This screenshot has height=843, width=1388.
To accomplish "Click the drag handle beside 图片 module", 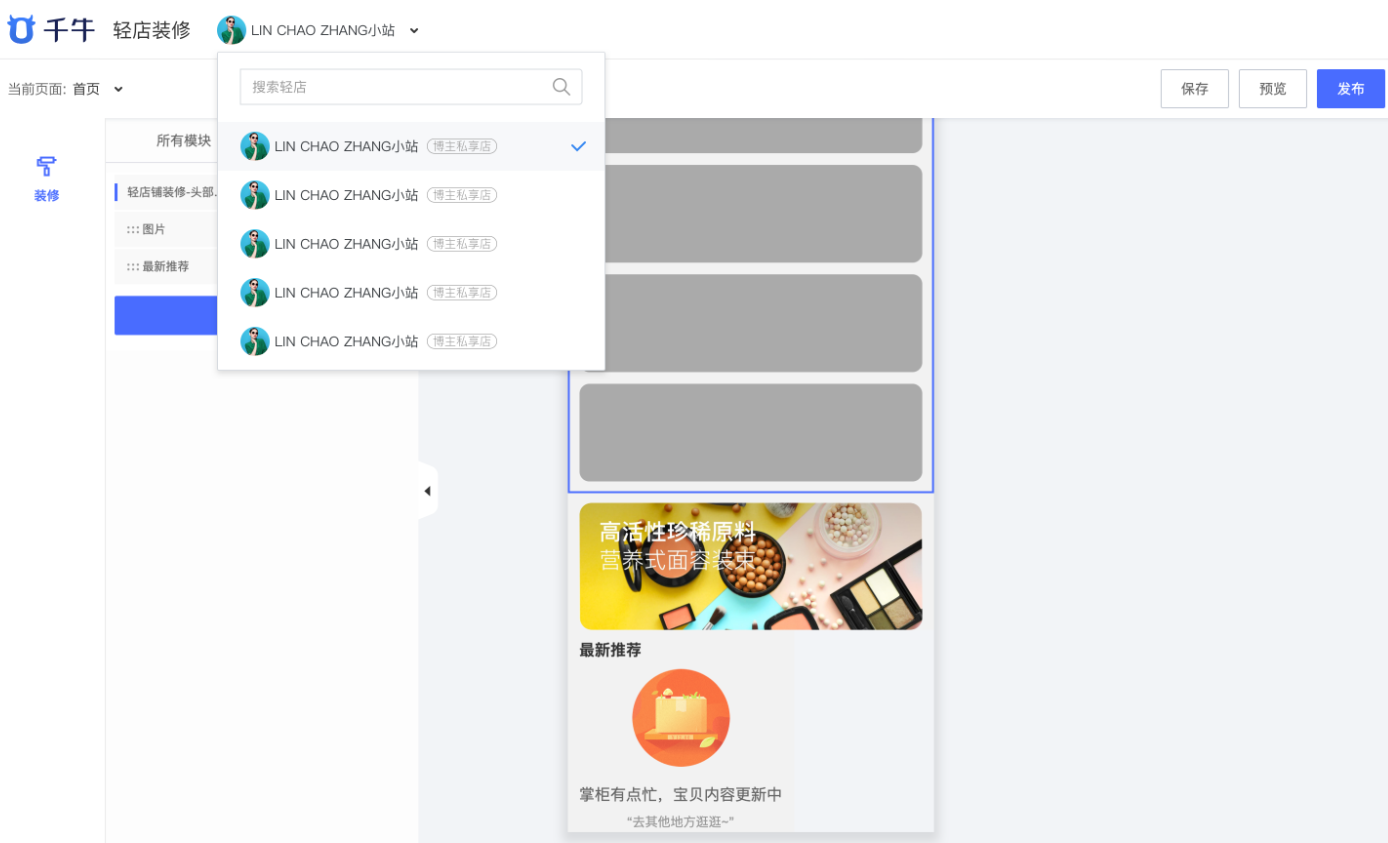I will pyautogui.click(x=132, y=230).
